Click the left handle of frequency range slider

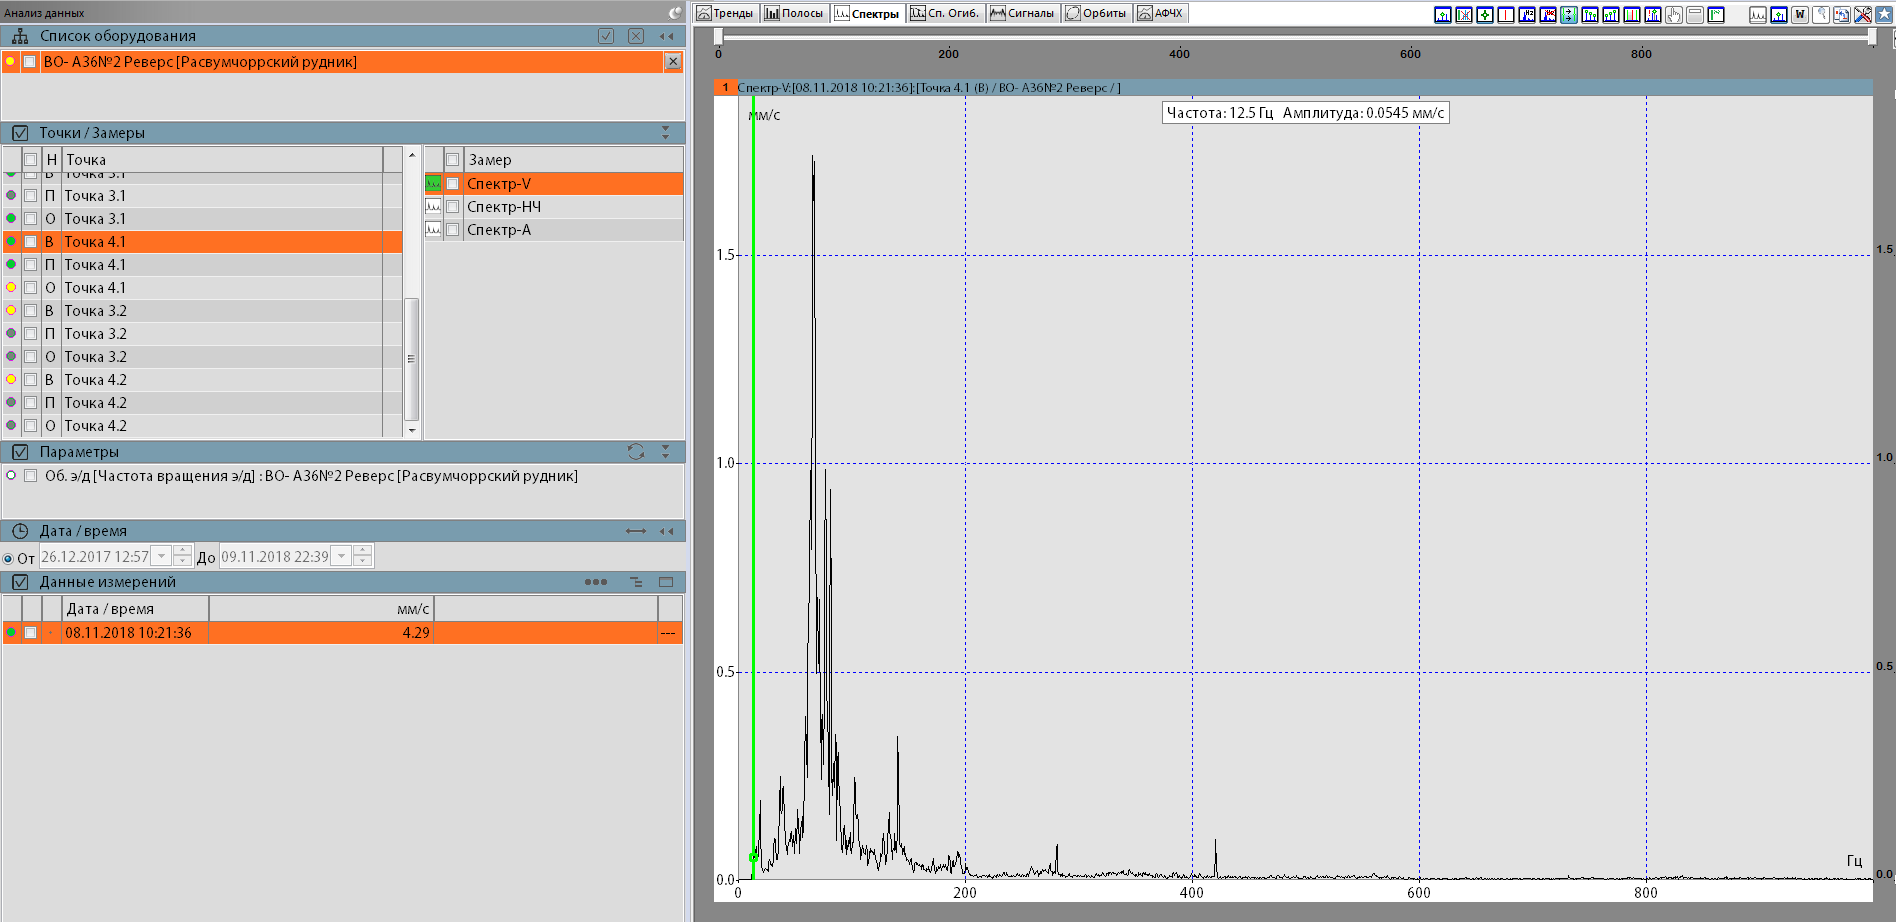coord(718,37)
